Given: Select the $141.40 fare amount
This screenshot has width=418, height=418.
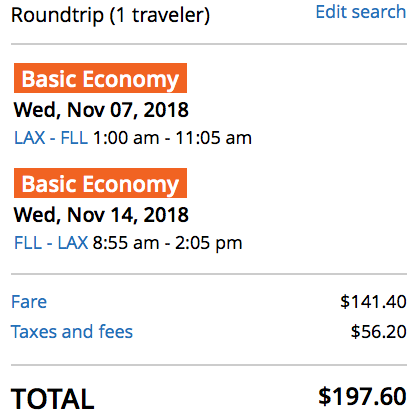Looking at the screenshot, I should (373, 302).
